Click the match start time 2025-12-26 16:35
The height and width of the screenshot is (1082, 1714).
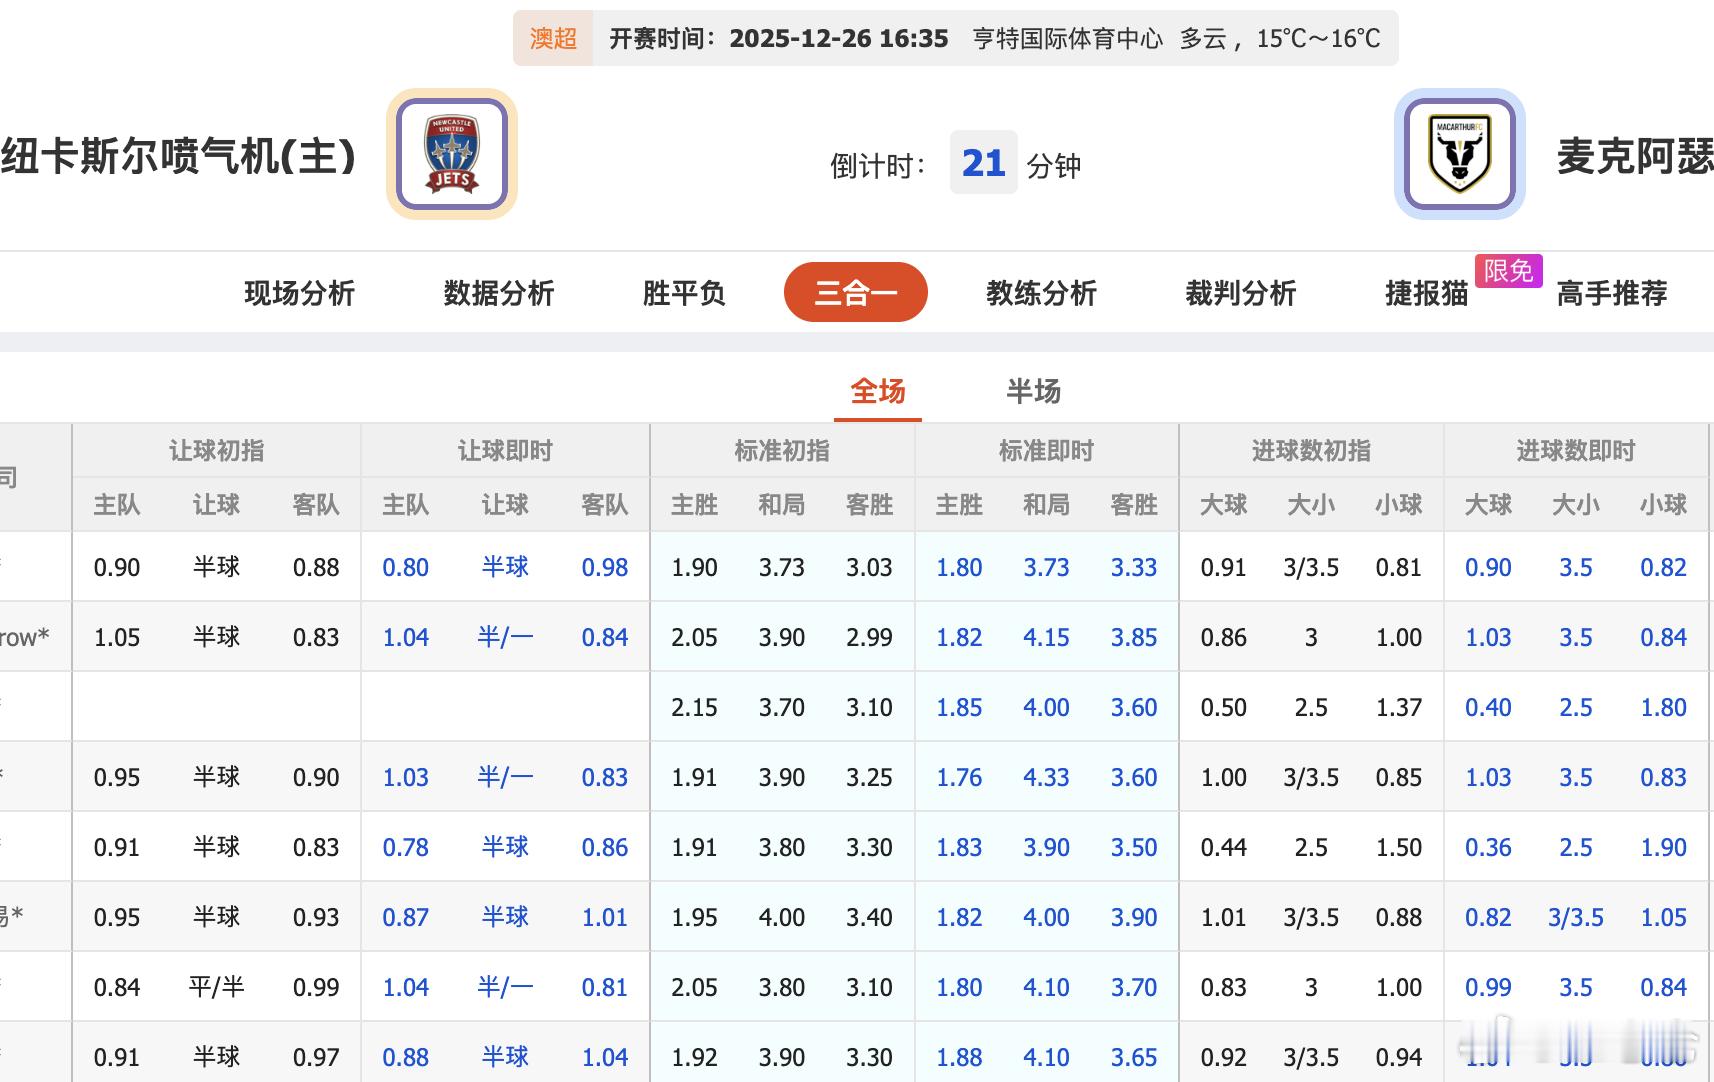pyautogui.click(x=838, y=39)
